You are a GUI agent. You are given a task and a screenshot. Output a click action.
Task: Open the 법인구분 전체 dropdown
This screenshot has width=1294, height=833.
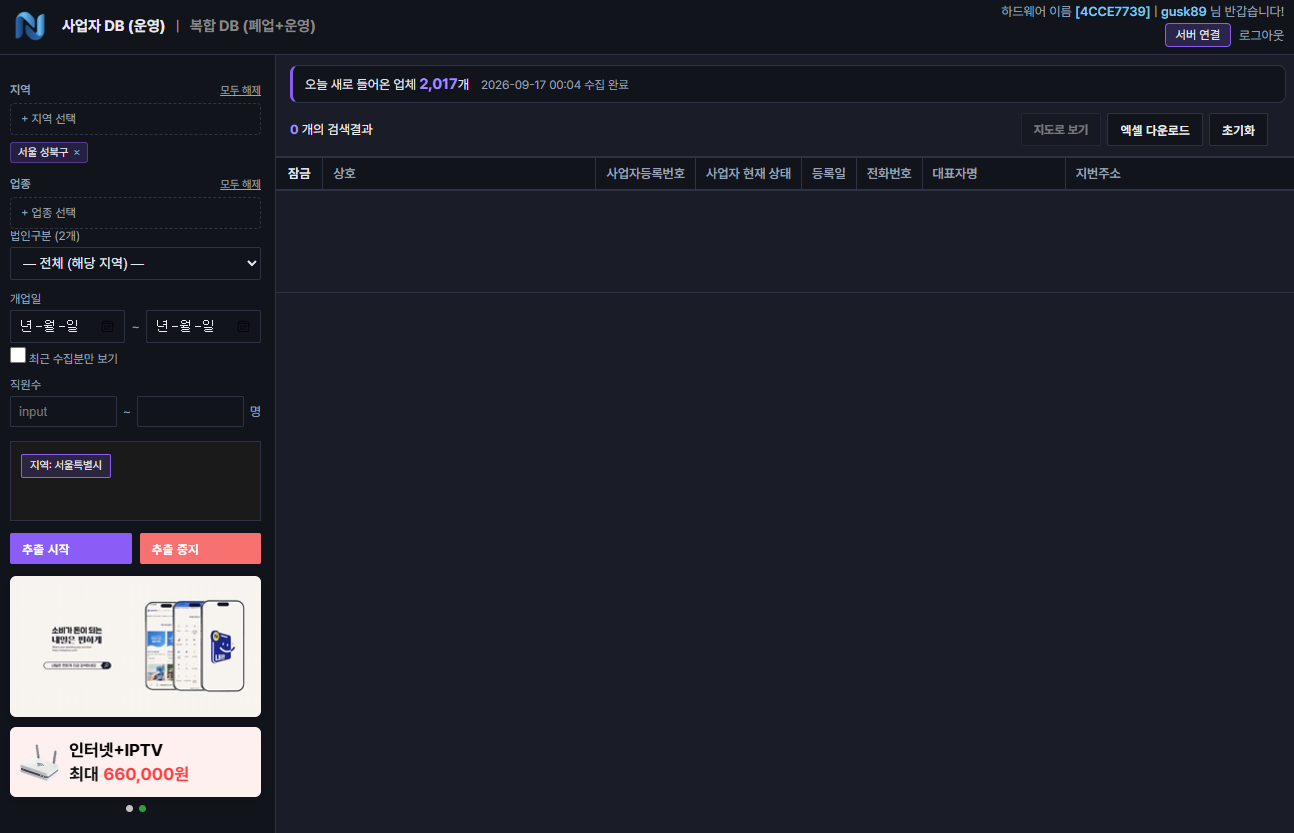[x=135, y=263]
